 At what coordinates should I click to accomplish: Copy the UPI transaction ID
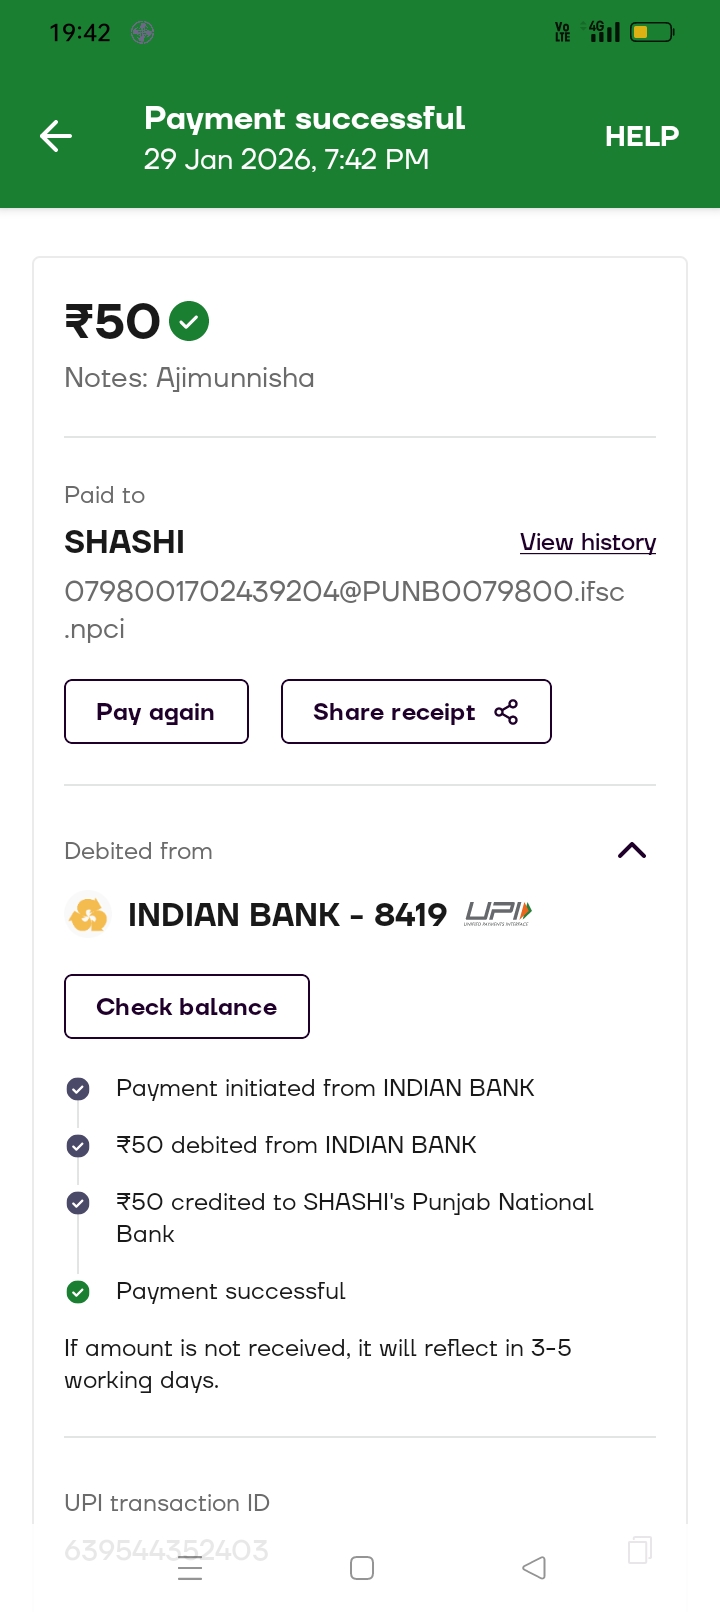point(639,1550)
